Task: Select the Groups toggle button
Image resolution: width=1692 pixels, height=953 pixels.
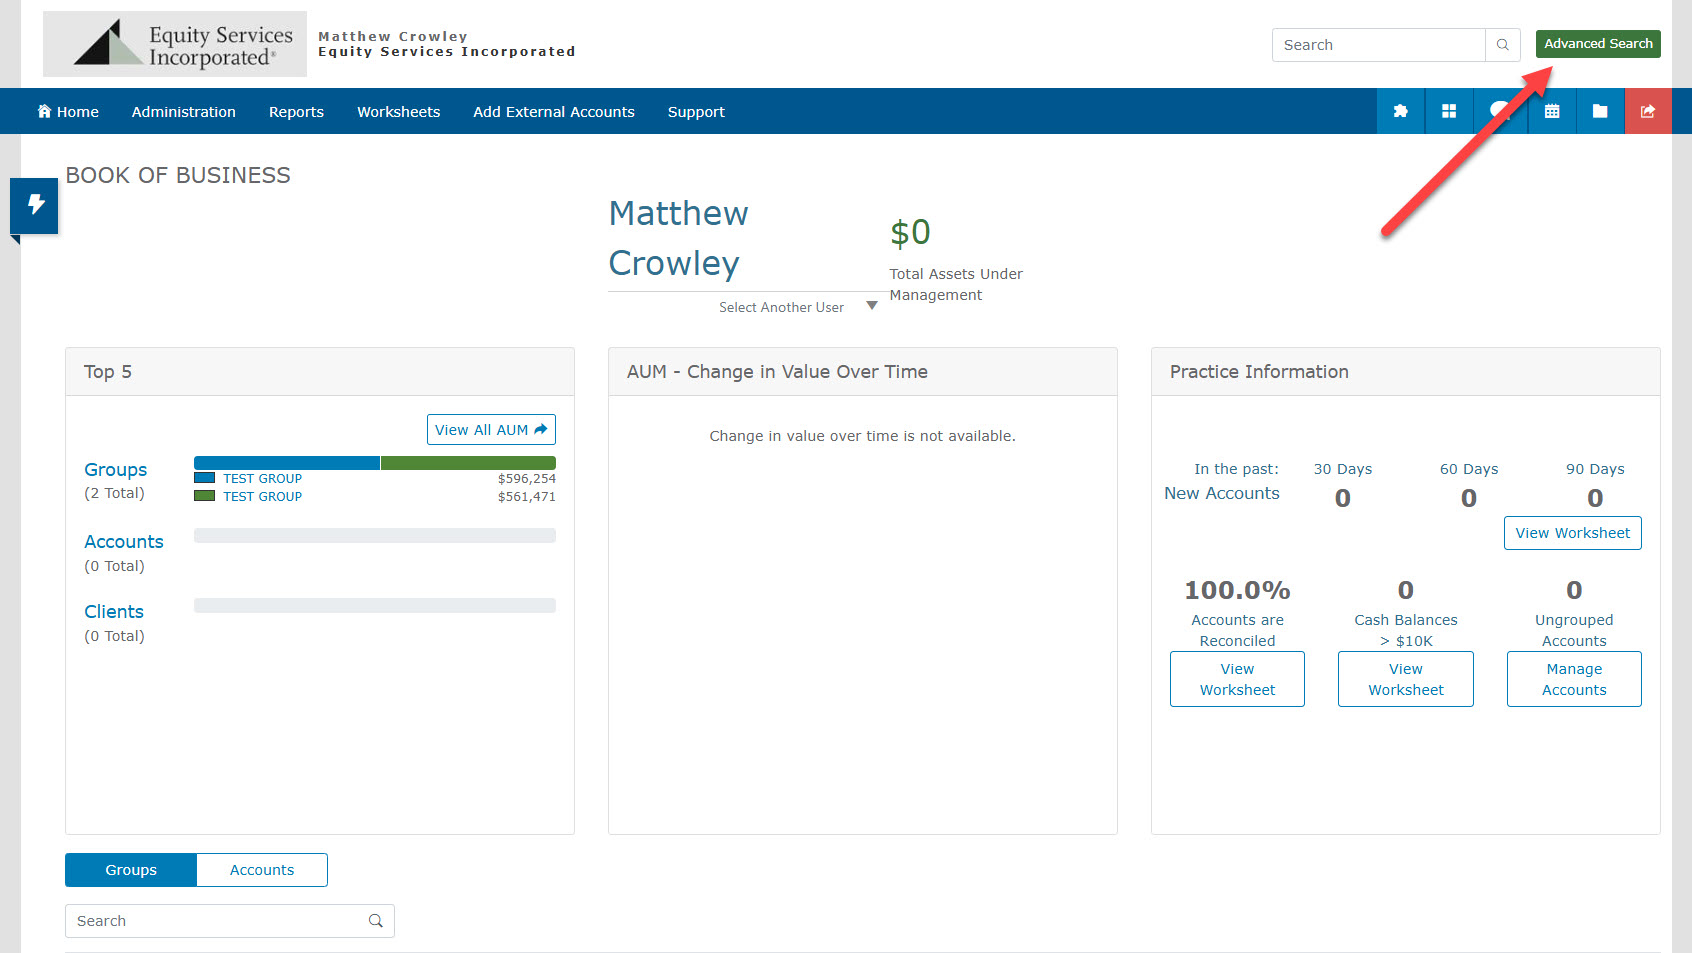Action: (x=131, y=870)
